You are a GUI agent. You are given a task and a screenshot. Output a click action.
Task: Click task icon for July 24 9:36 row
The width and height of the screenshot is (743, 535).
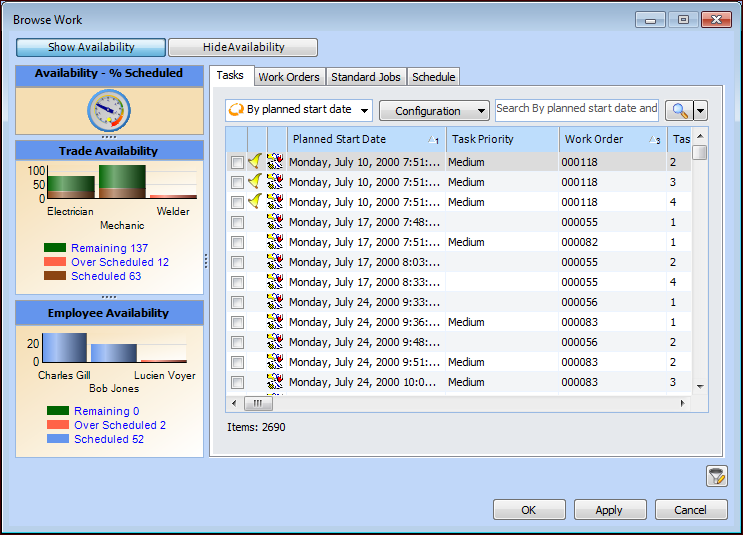coord(275,322)
